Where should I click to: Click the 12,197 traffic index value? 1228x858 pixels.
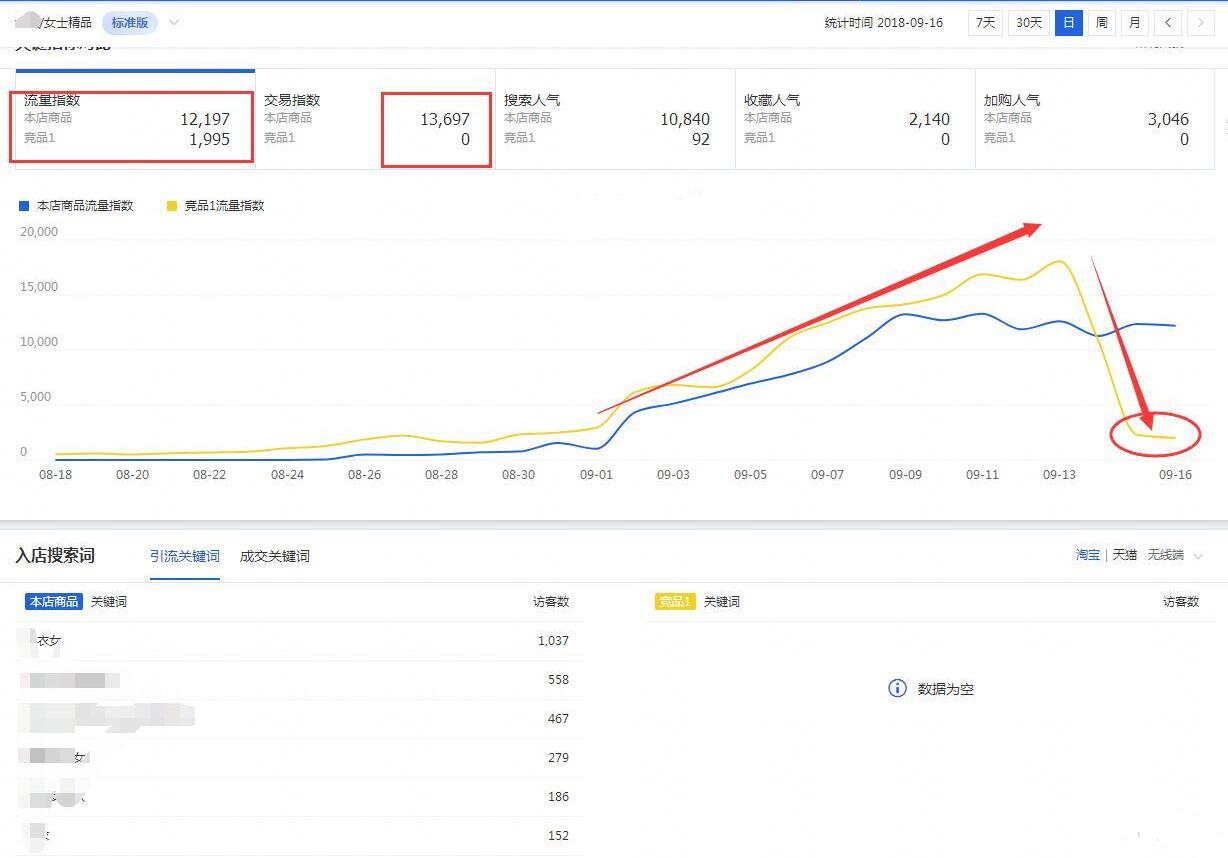click(205, 119)
